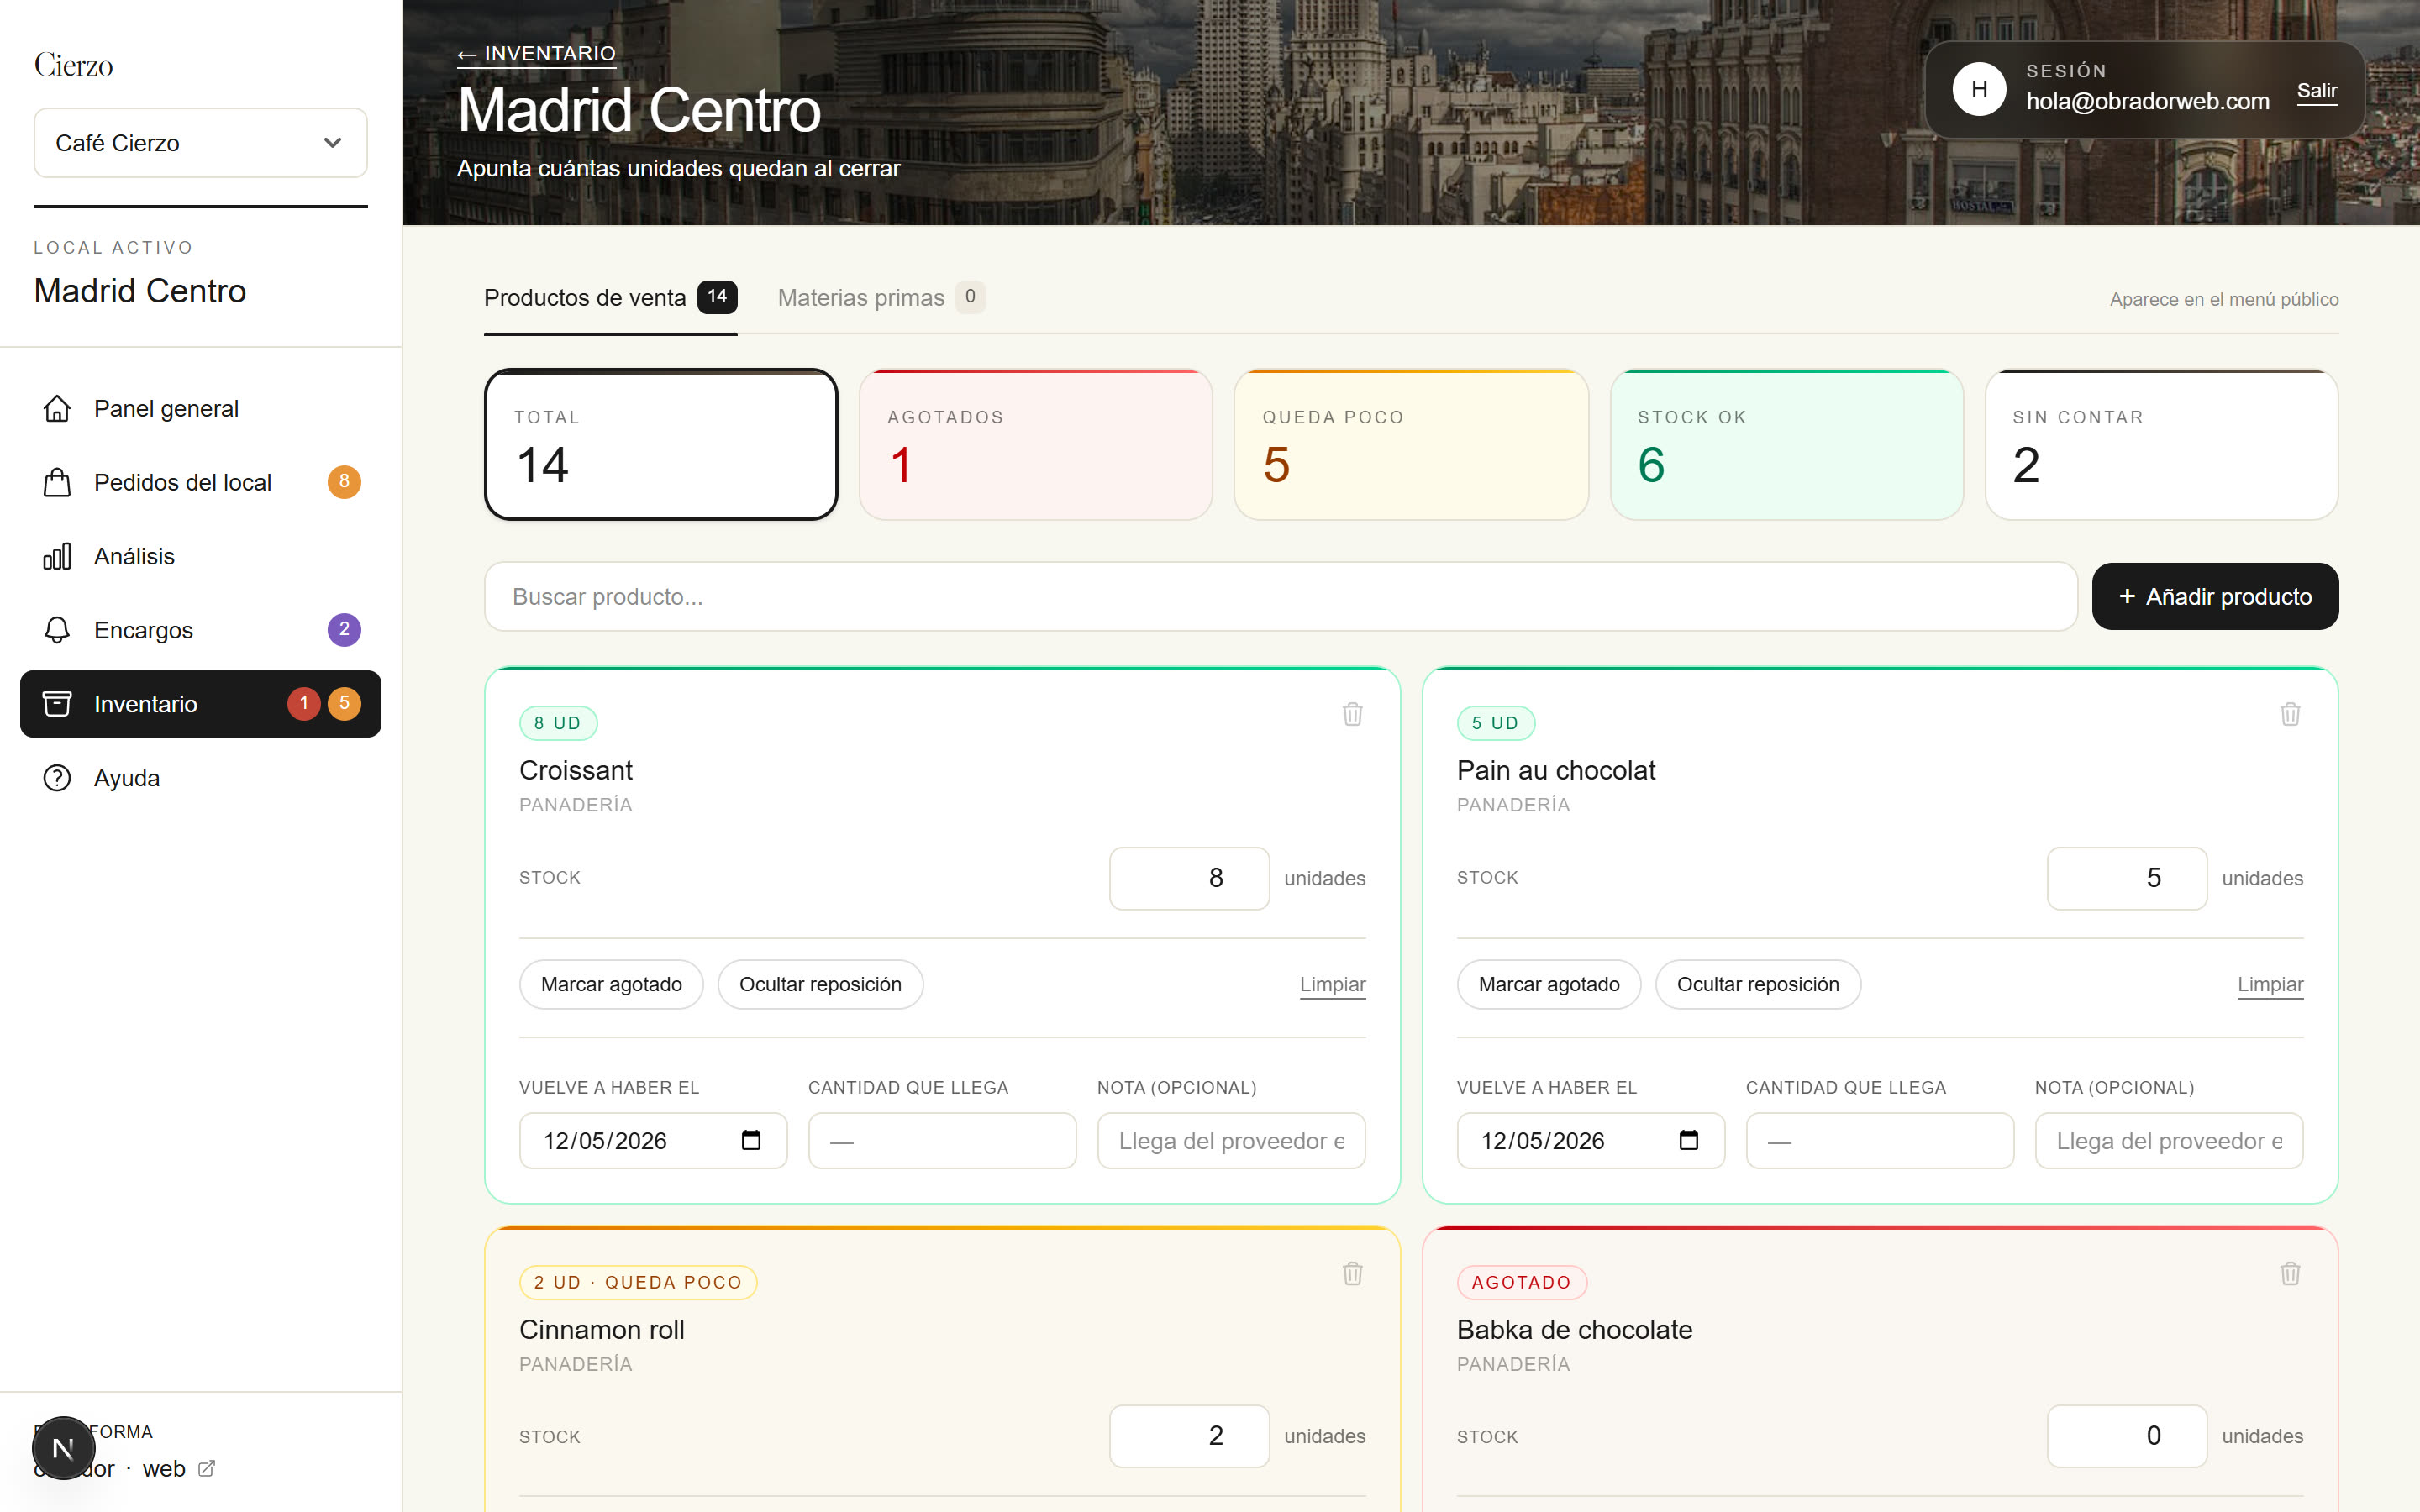Click Croissant Cantidad que llega field
Viewport: 2420px width, 1512px height.
click(x=942, y=1141)
